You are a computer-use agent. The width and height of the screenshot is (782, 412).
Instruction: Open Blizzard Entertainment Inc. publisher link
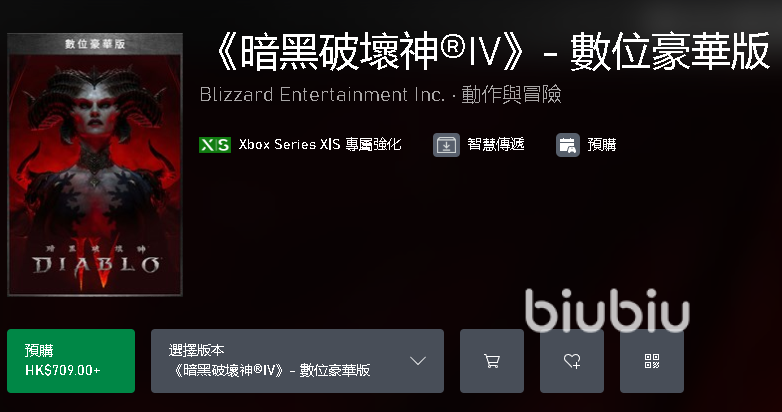322,94
